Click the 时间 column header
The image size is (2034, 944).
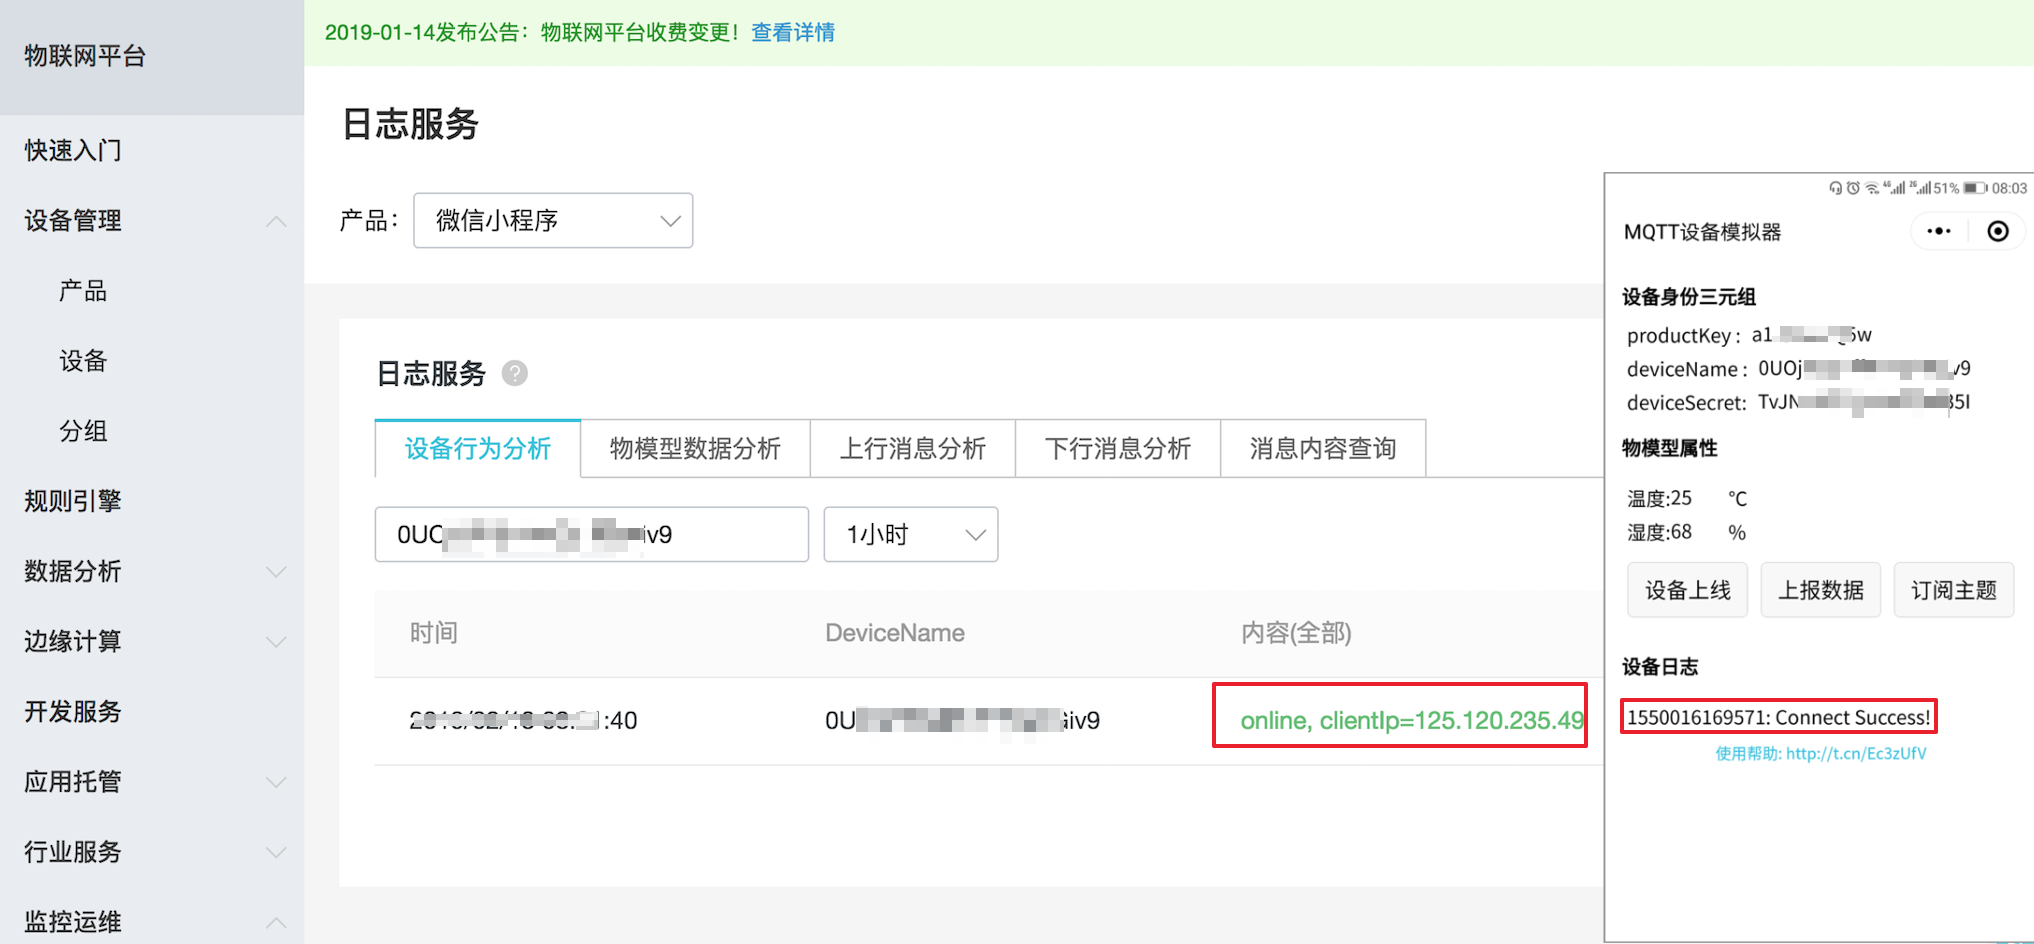click(x=434, y=633)
